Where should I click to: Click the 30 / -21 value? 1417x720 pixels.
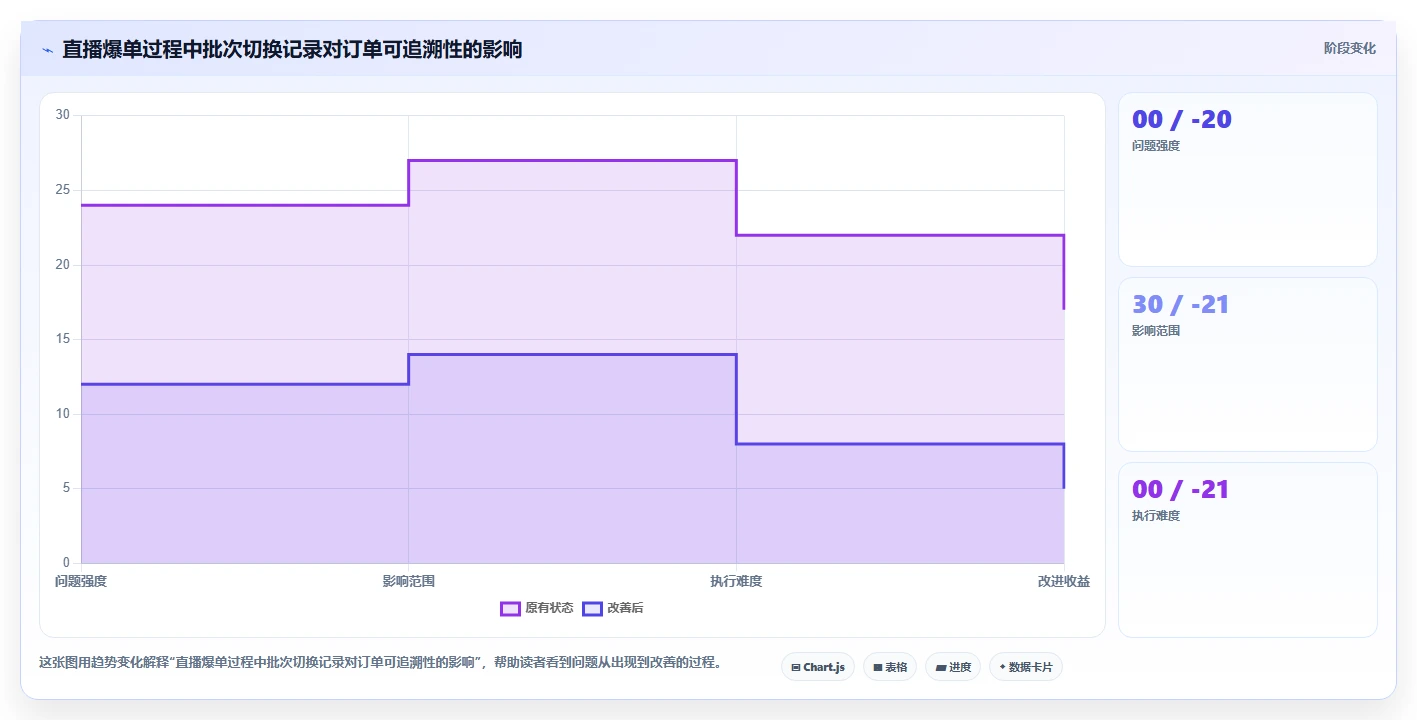[1180, 305]
